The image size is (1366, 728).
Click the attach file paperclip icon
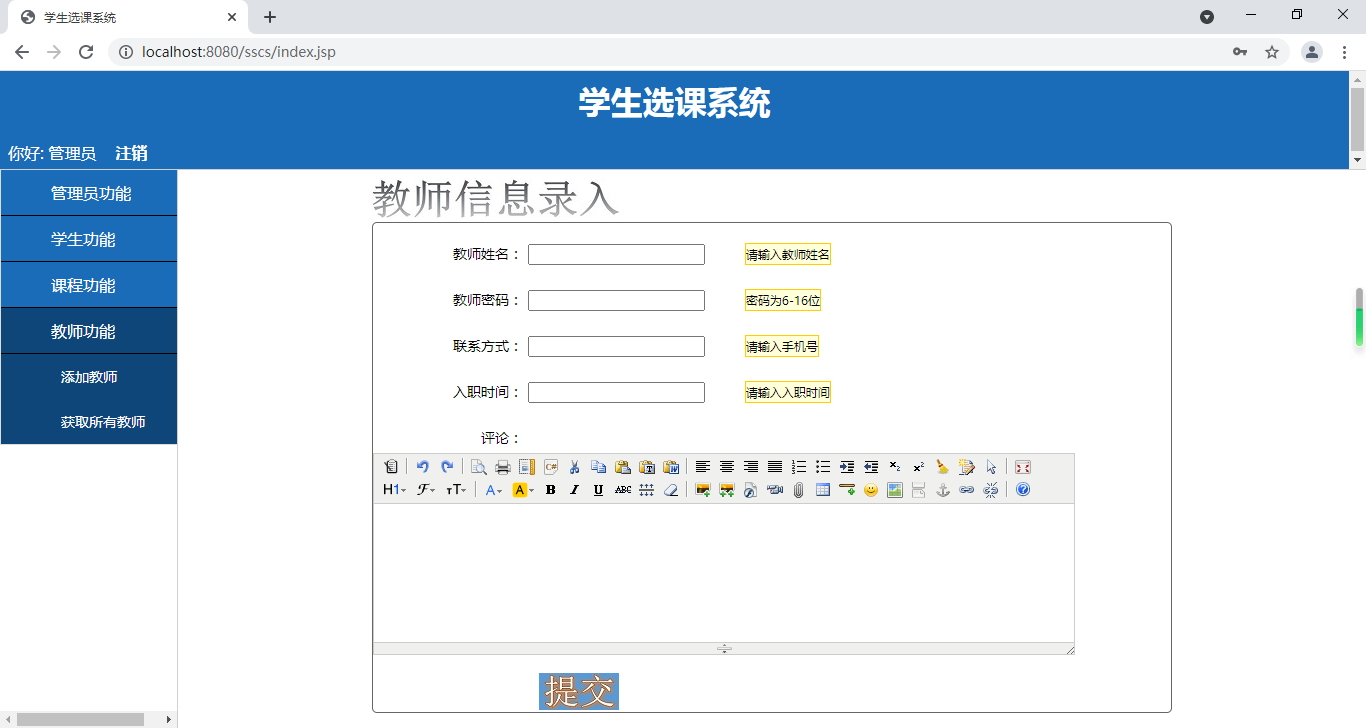[x=799, y=490]
